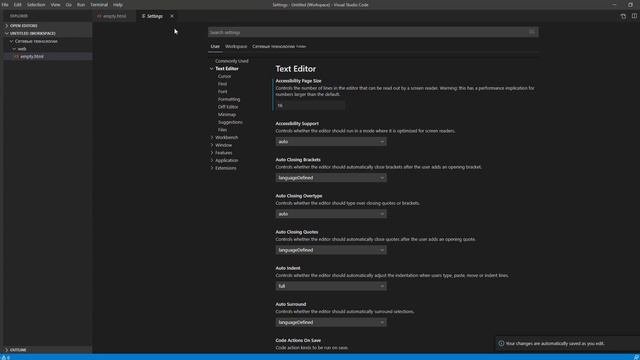Switch to User settings scope tab
640x360 pixels.
coord(215,47)
